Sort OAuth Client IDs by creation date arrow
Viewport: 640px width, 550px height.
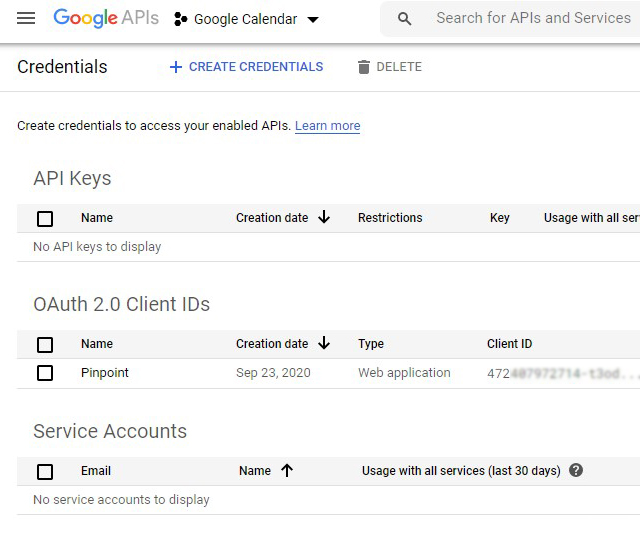tap(324, 343)
